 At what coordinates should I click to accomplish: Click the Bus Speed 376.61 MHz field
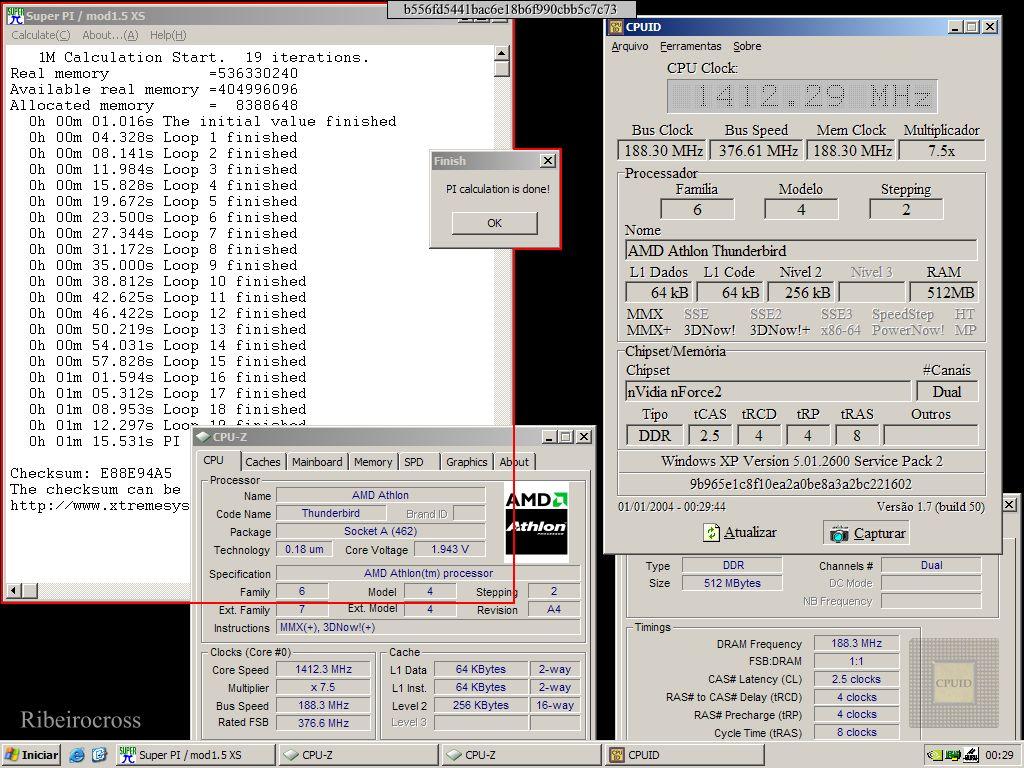click(x=757, y=151)
